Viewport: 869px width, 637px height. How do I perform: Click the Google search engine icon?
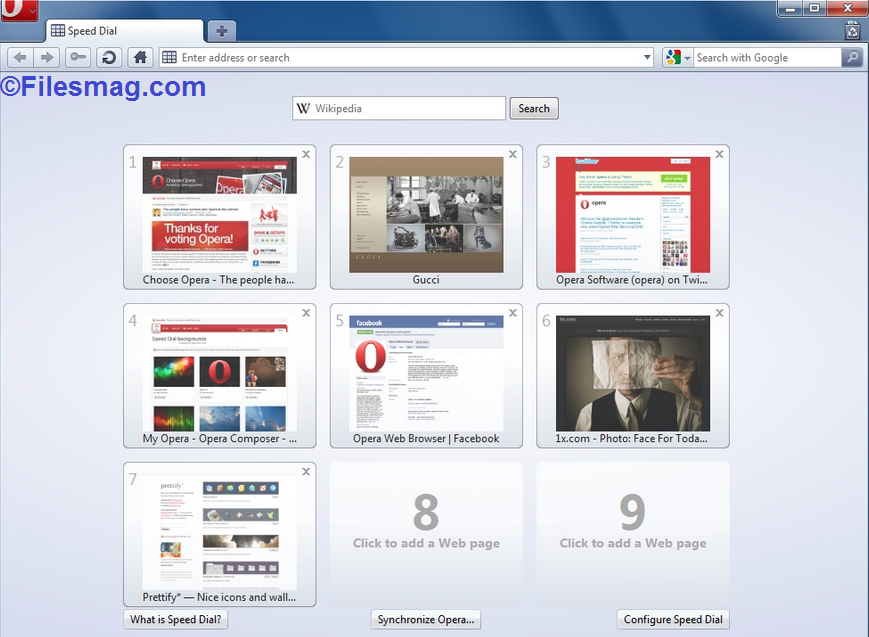(673, 57)
